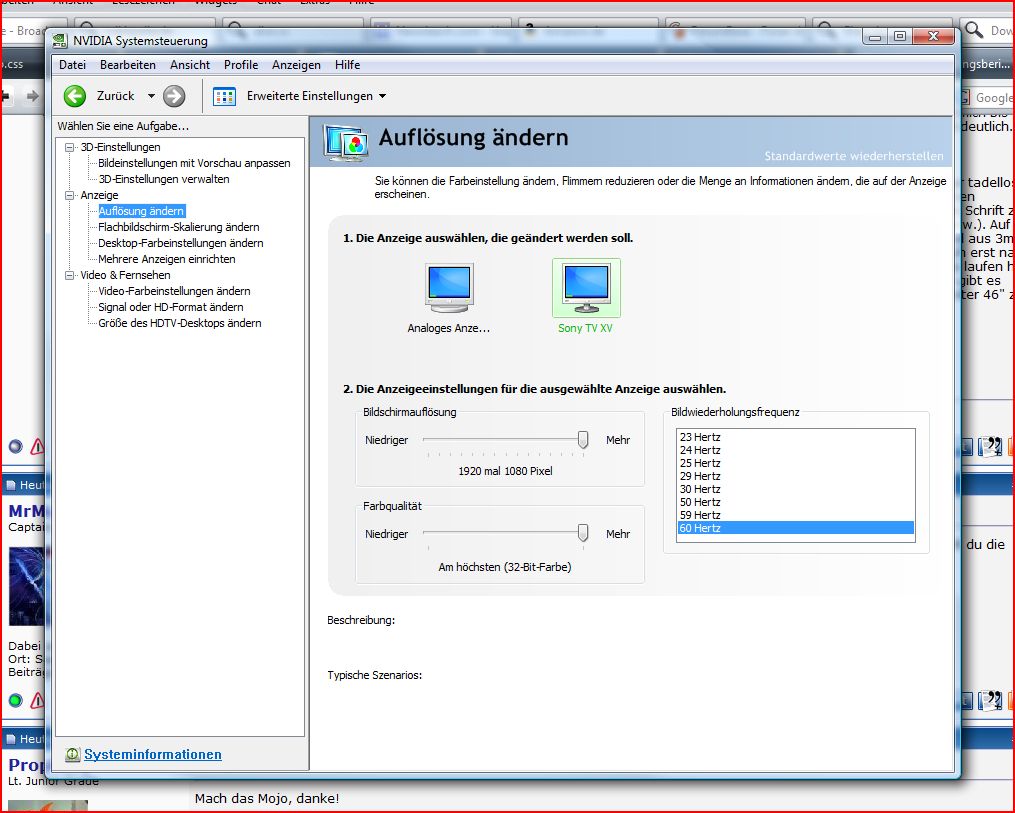Viewport: 1015px width, 813px height.
Task: Click Standardwerte wiederherstellen link
Action: (x=854, y=156)
